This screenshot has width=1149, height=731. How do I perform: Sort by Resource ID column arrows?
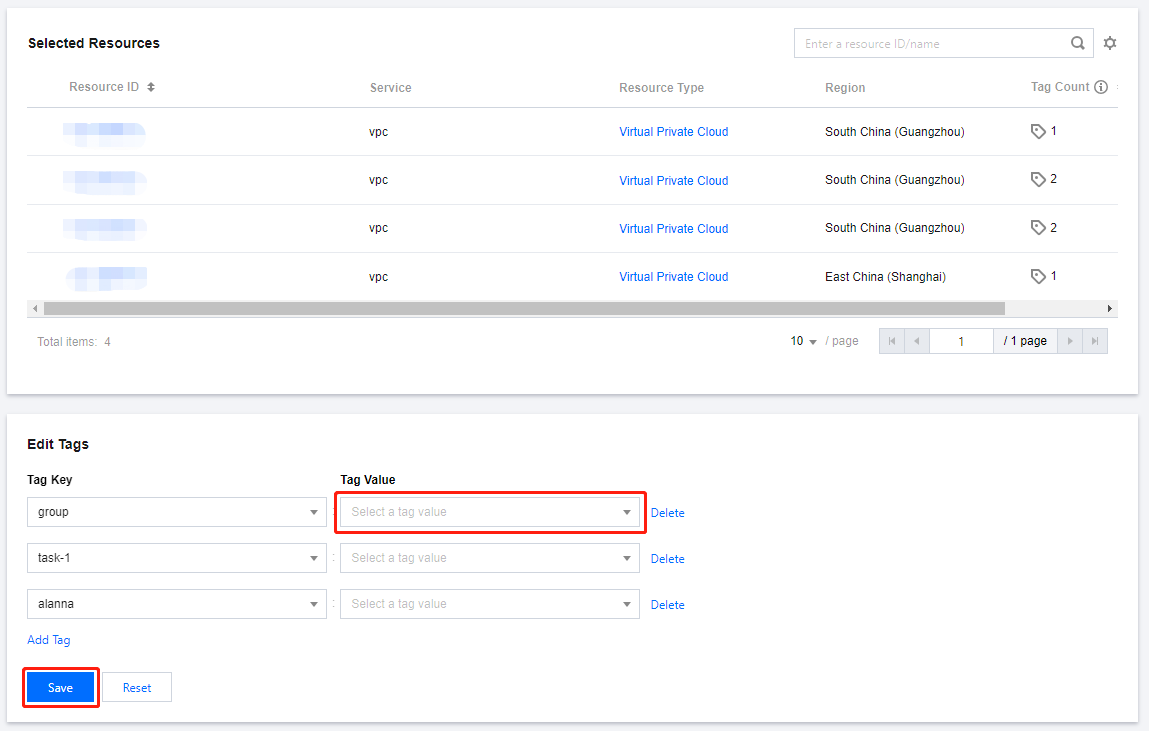(151, 87)
